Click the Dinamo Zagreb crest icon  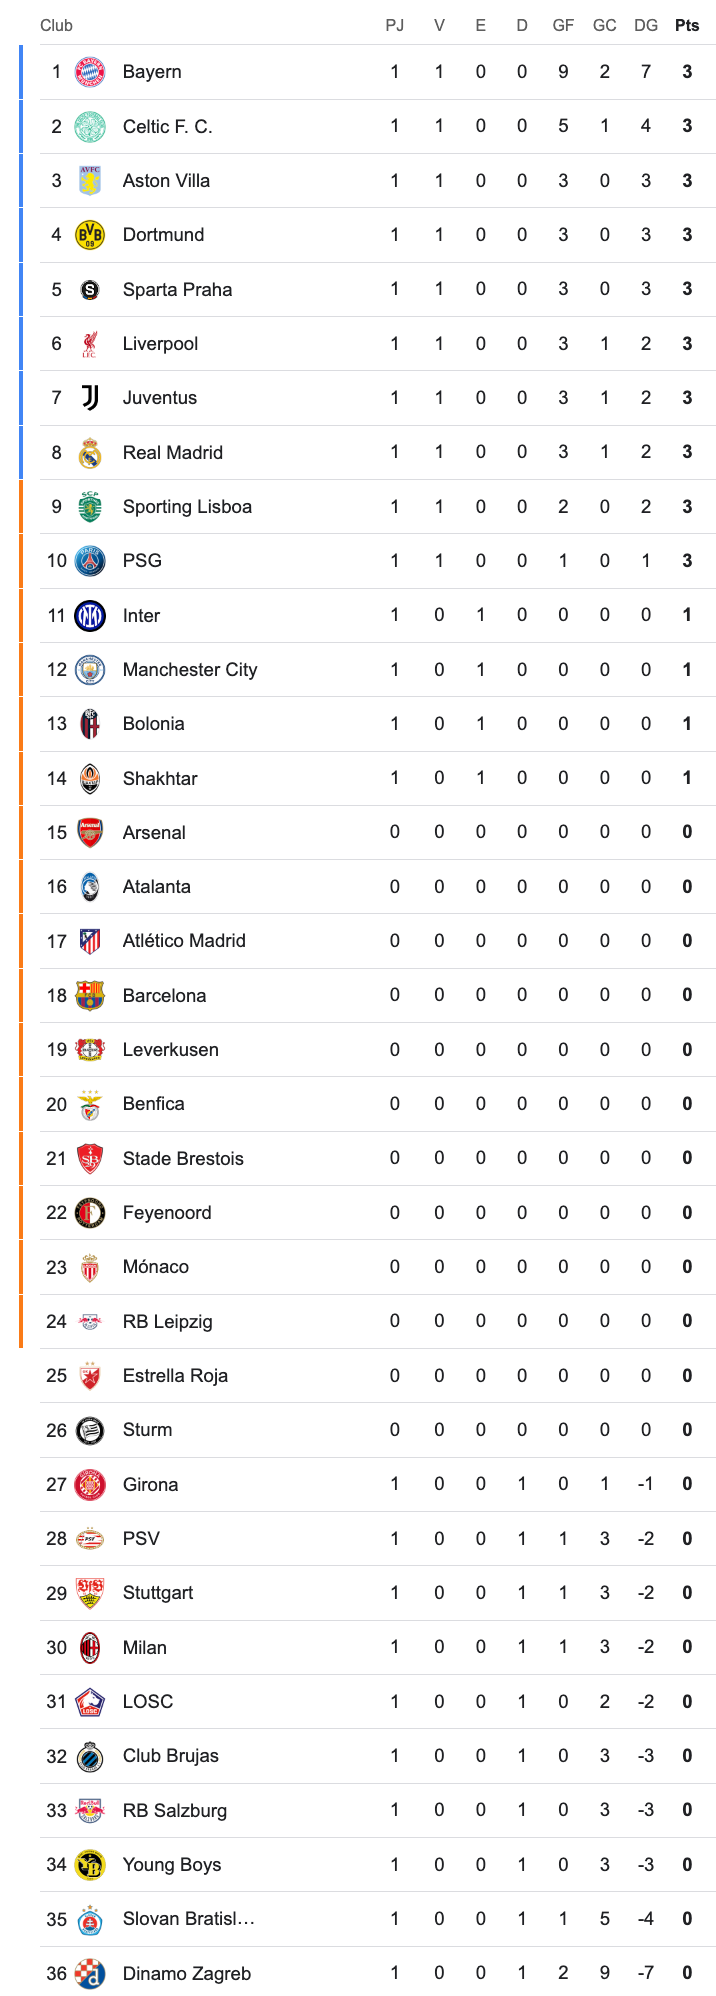(90, 1973)
